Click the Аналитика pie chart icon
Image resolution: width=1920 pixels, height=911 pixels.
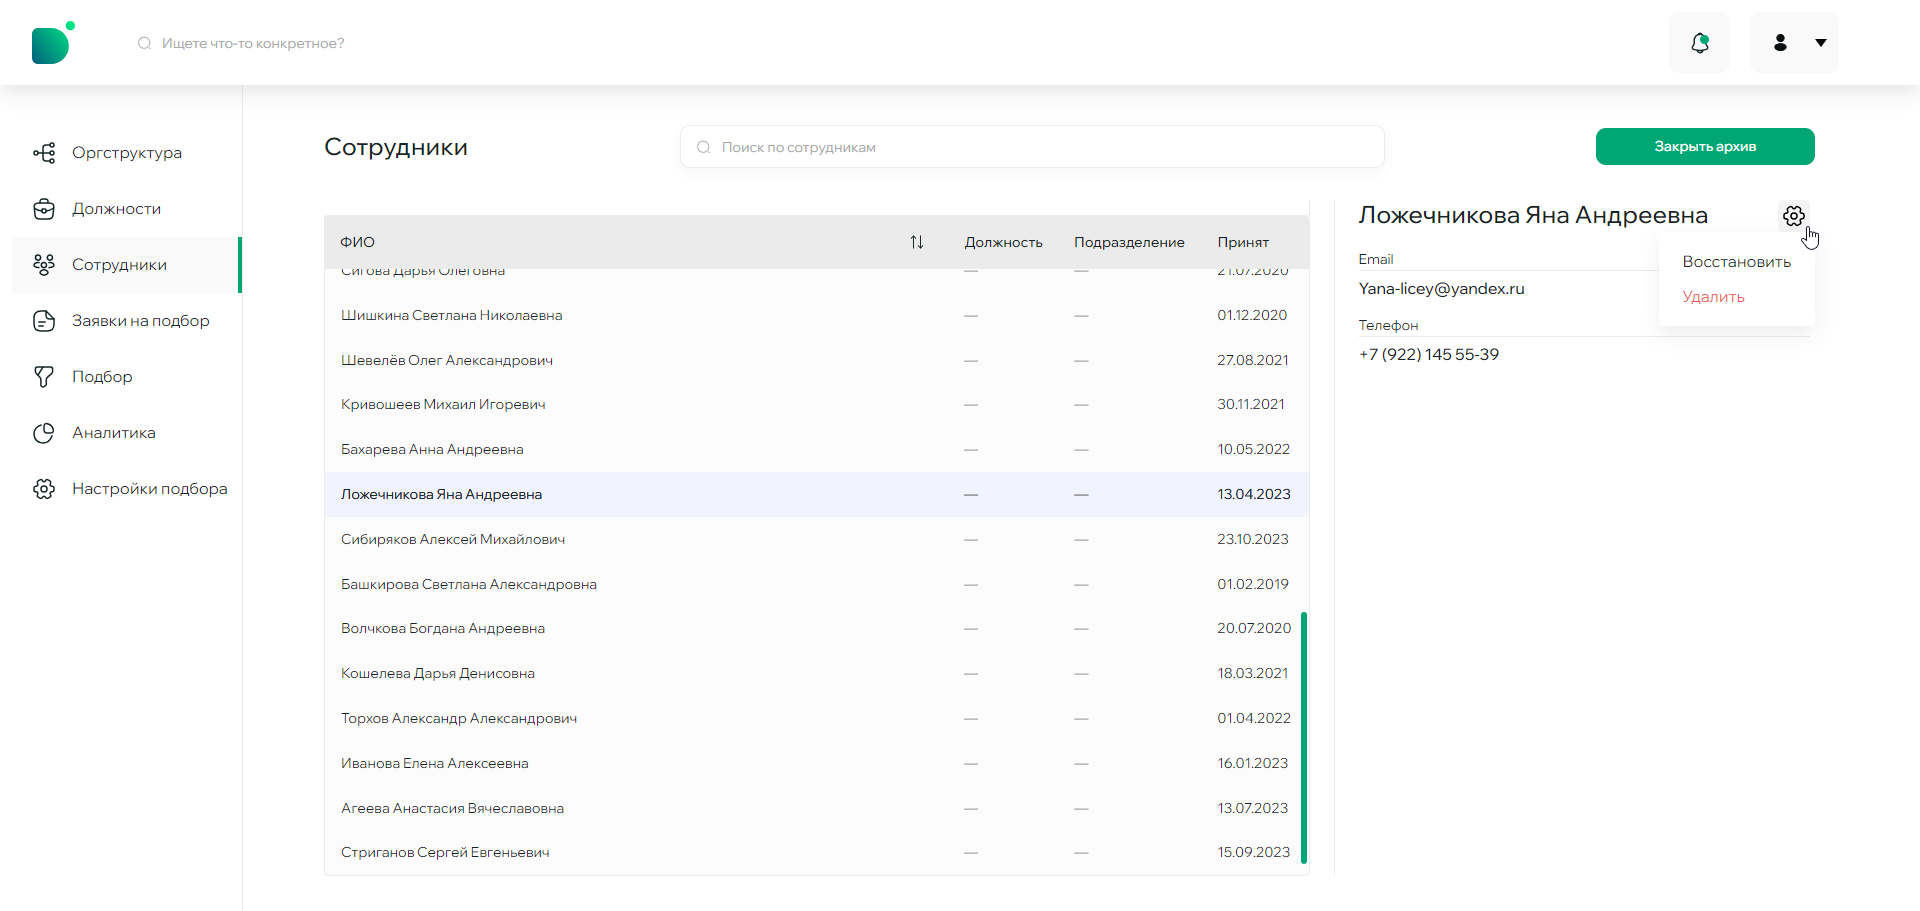pos(44,433)
